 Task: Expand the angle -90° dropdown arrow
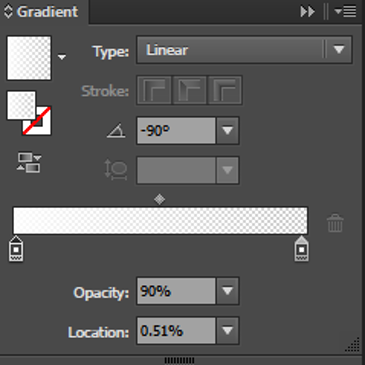[x=228, y=130]
